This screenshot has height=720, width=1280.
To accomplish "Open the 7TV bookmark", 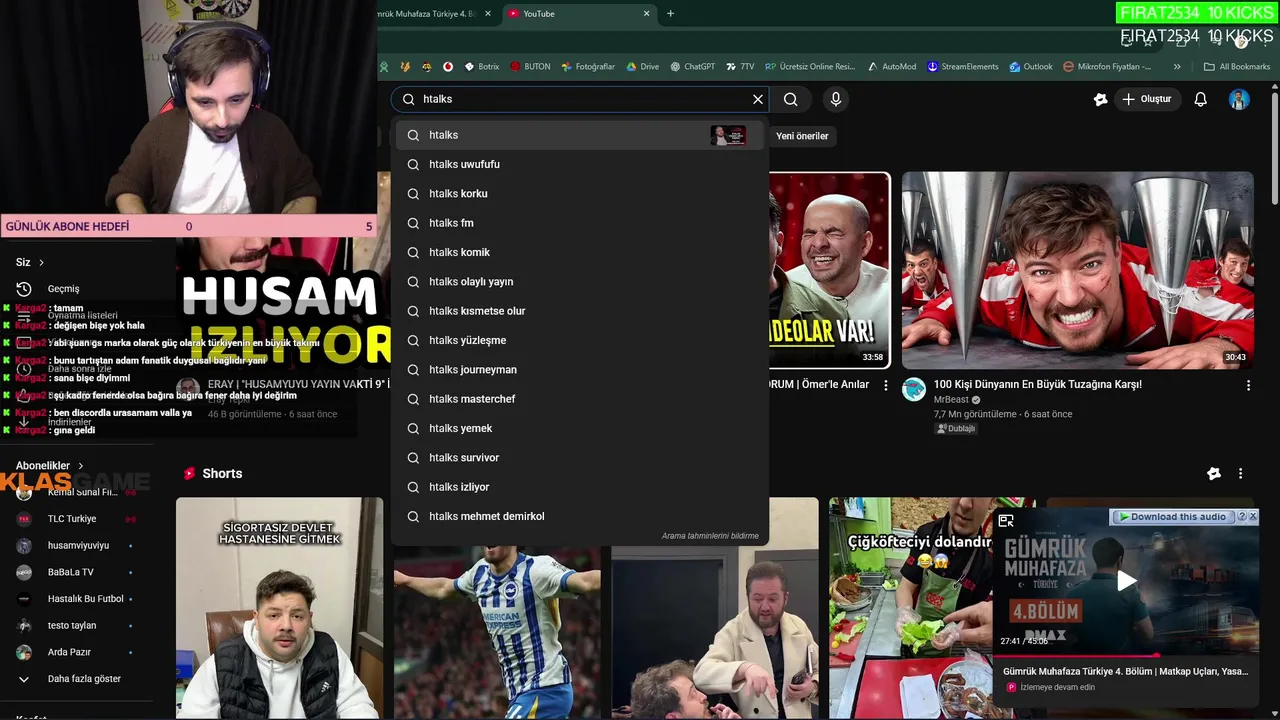I will [x=740, y=67].
